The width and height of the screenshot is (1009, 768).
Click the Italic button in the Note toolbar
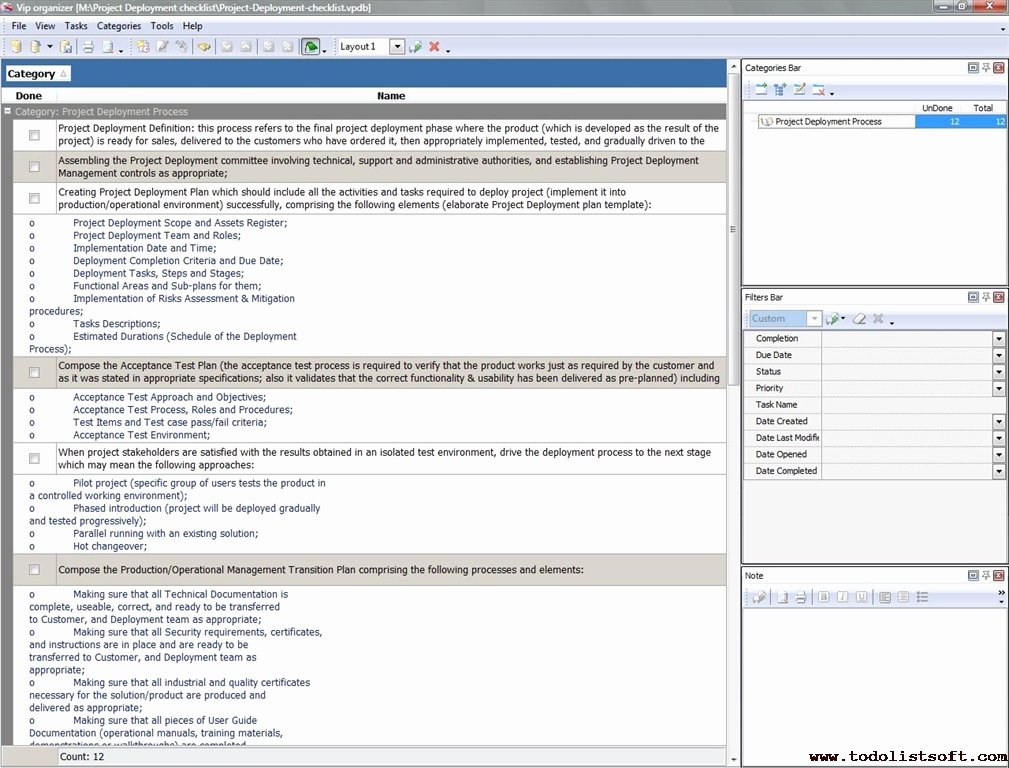[842, 597]
